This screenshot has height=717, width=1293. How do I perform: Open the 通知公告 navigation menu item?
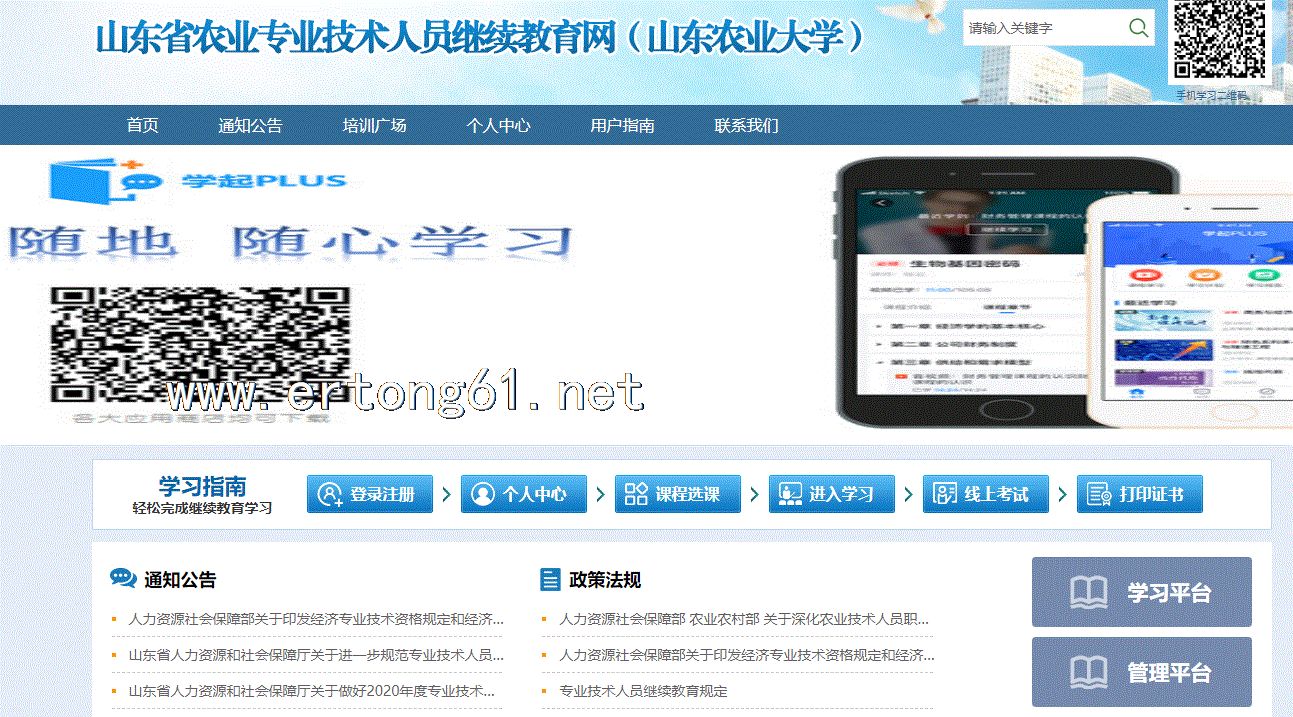250,126
